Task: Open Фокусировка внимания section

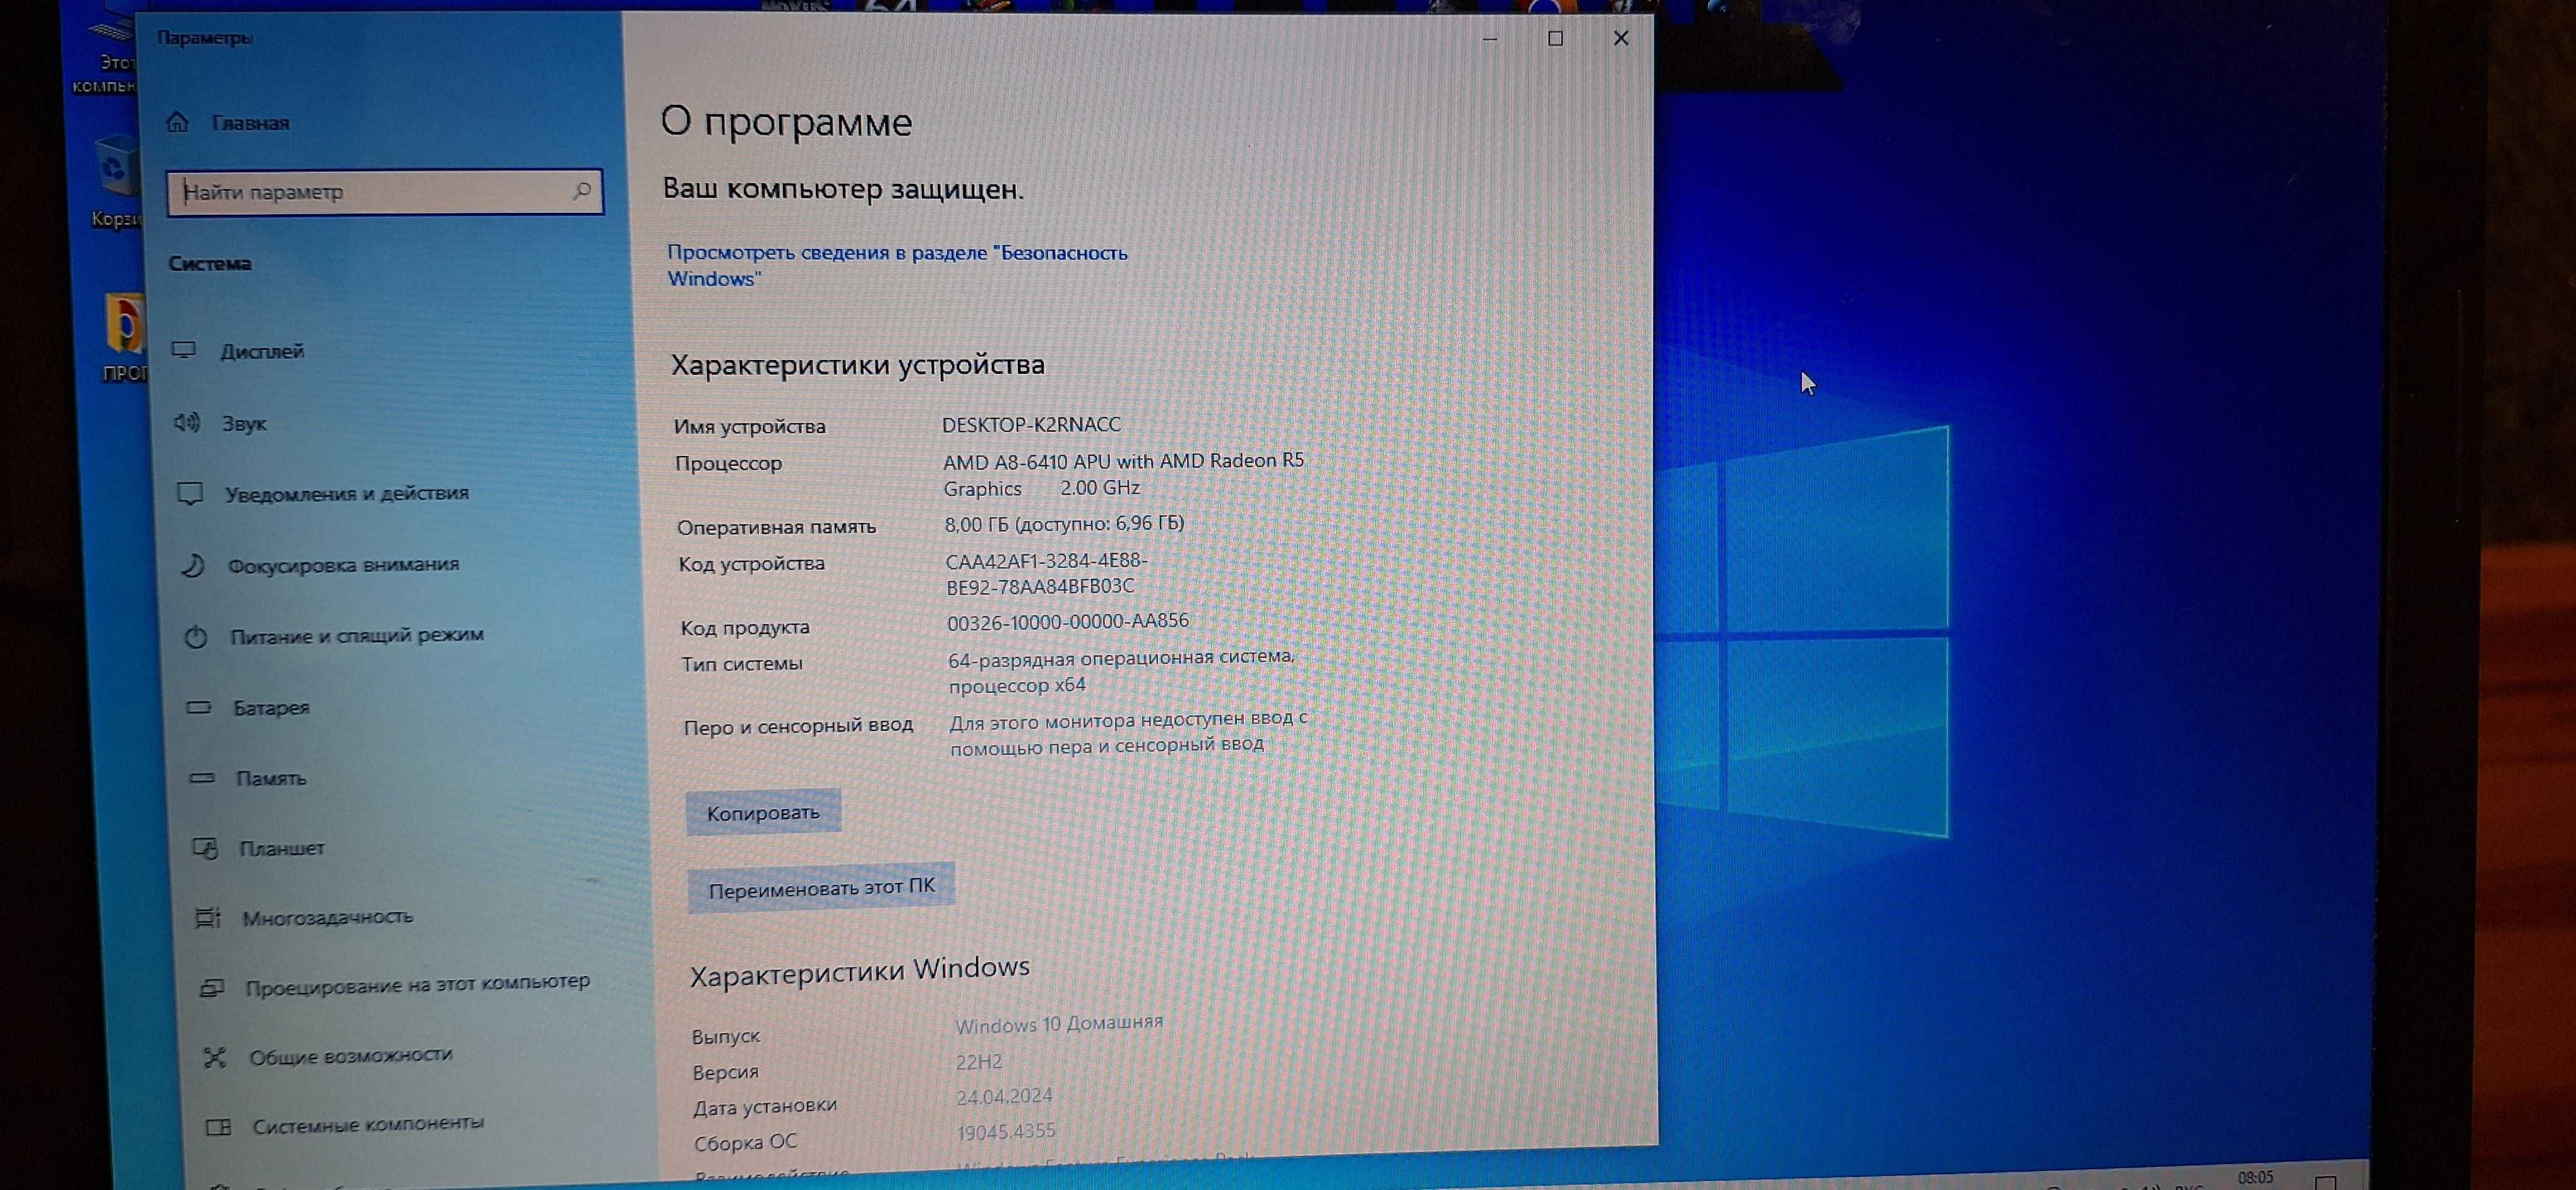Action: 343,565
